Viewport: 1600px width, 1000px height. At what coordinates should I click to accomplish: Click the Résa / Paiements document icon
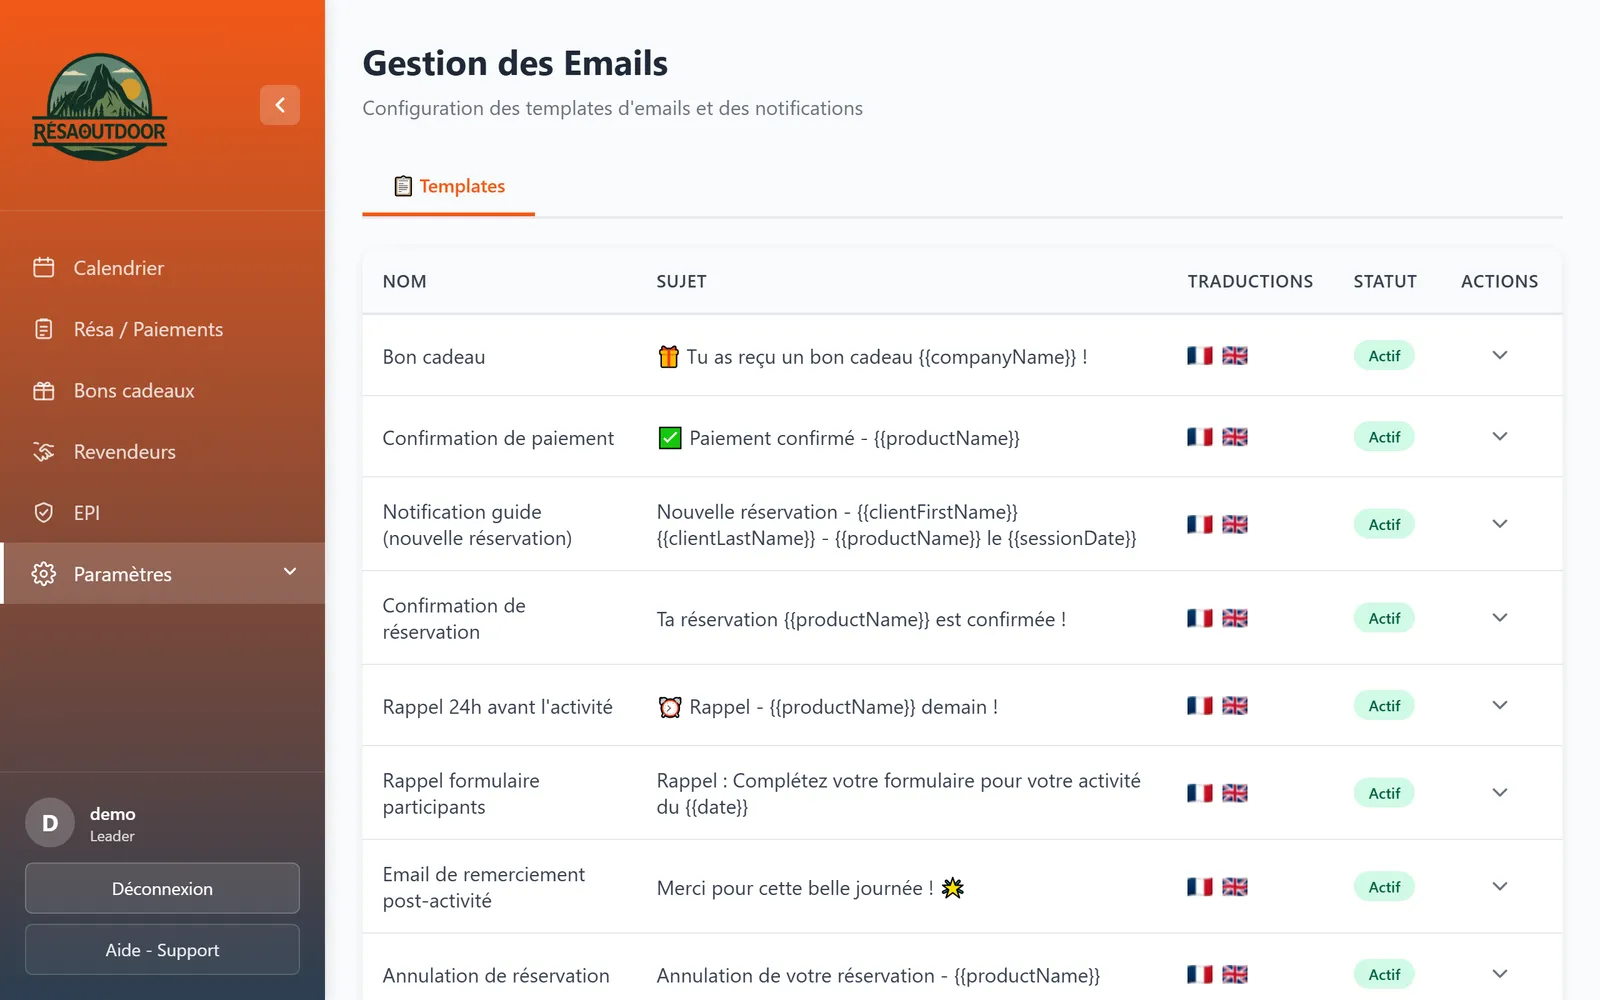point(43,329)
